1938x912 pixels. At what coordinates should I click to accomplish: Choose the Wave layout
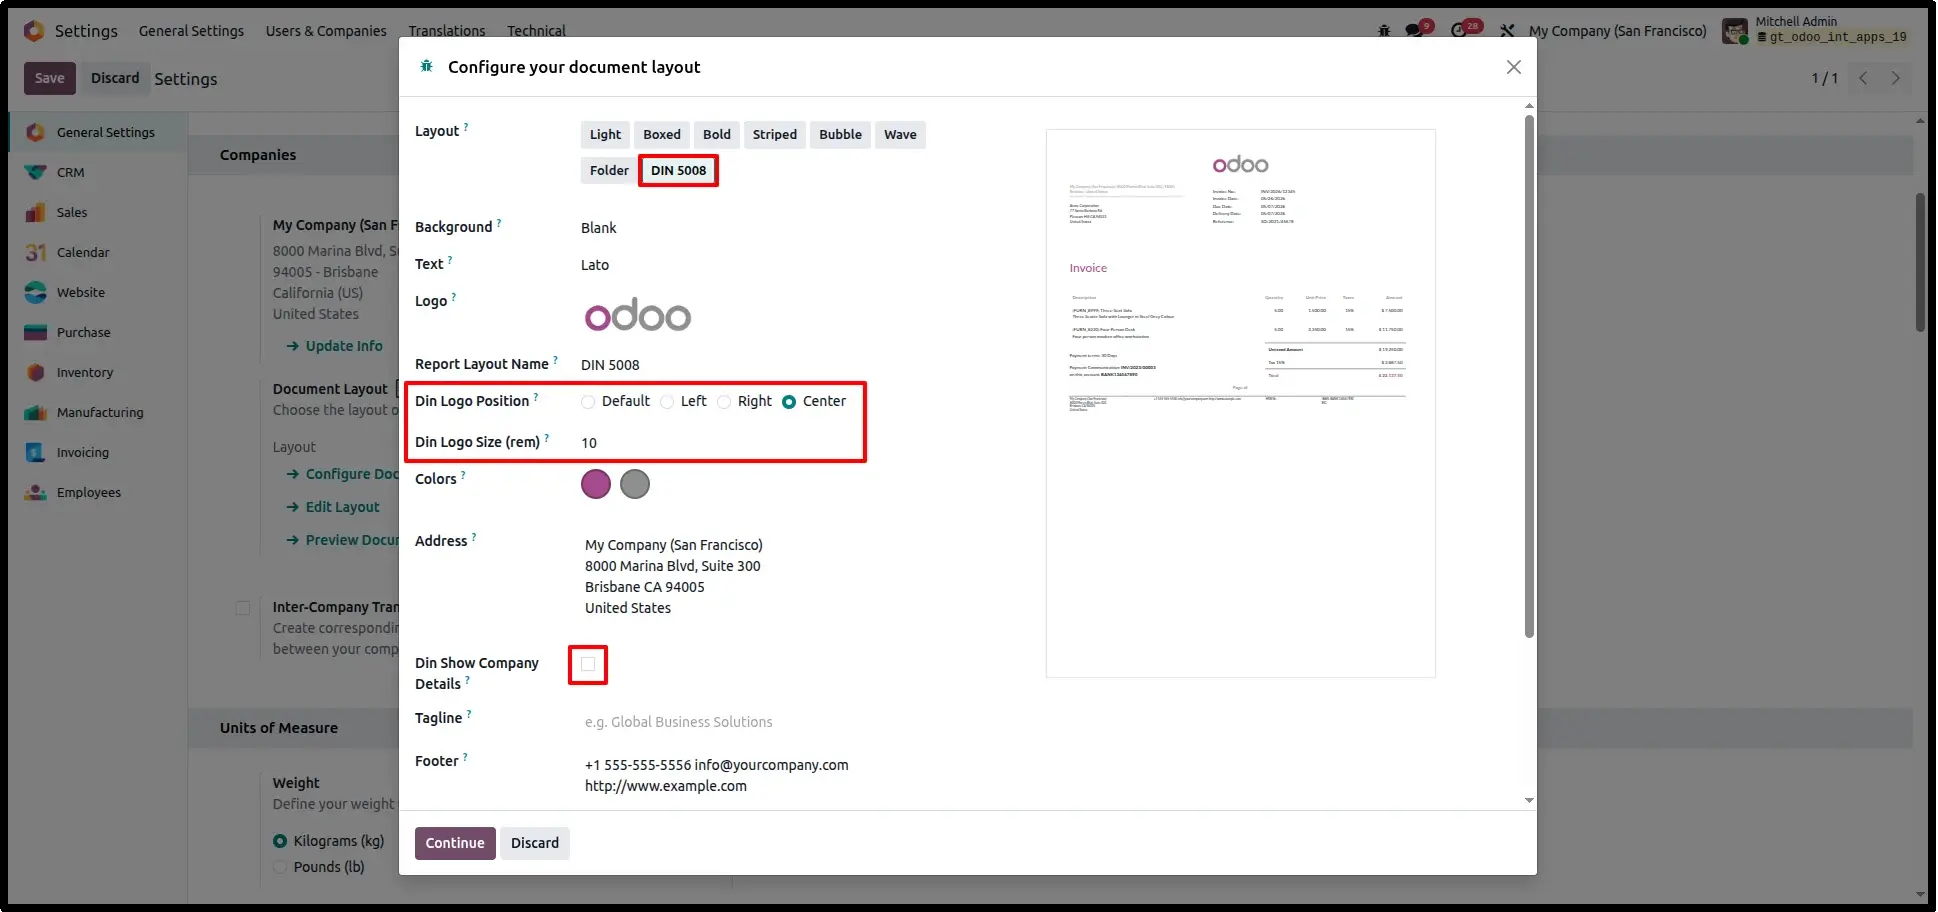900,135
